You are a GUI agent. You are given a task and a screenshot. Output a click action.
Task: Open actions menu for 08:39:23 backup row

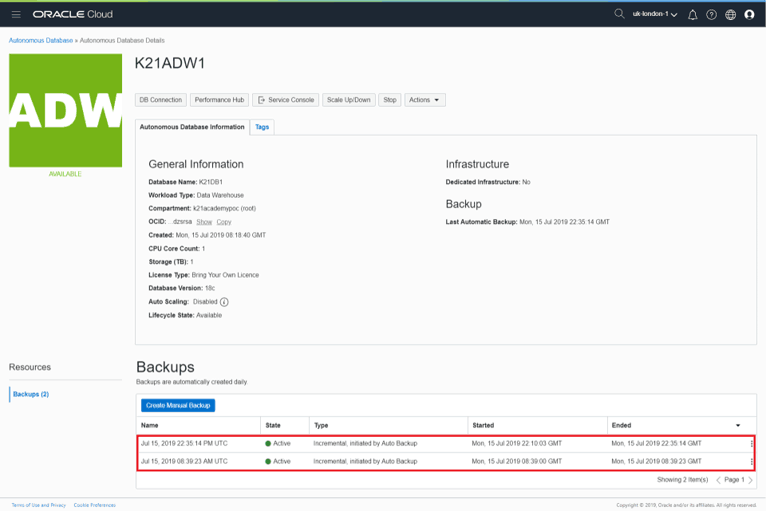click(751, 462)
